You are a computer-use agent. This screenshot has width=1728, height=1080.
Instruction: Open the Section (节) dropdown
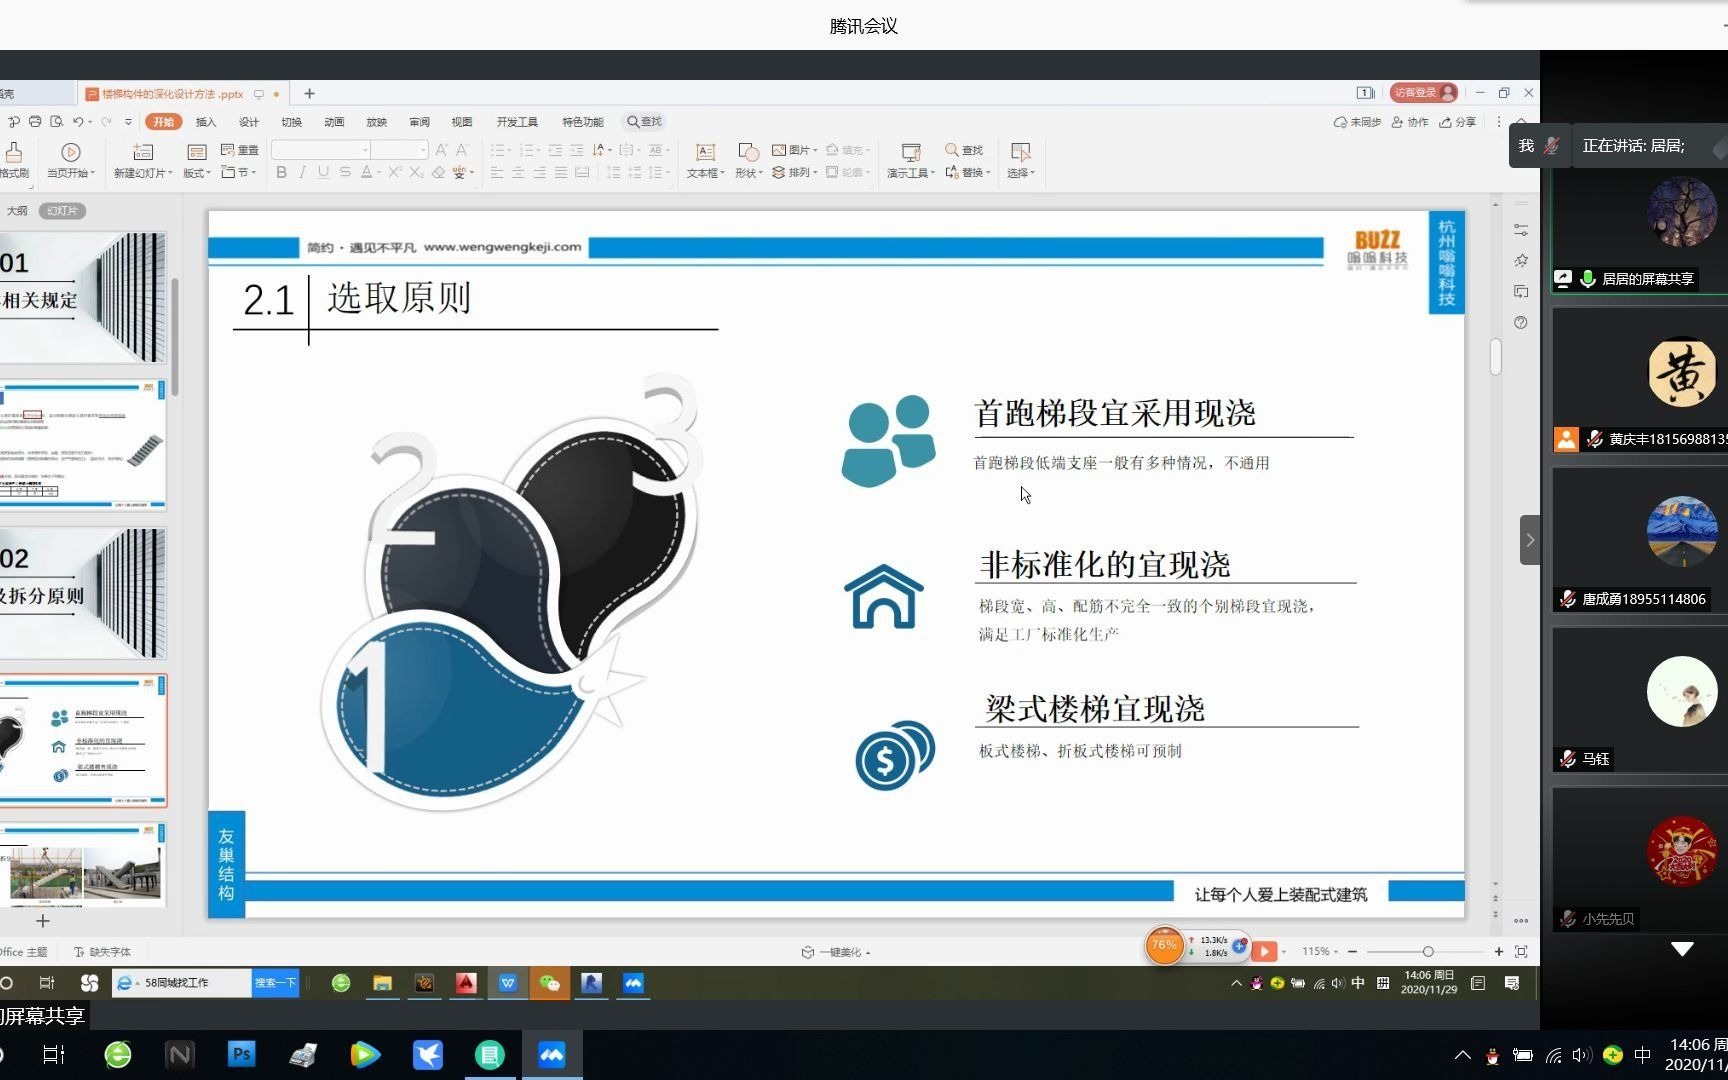click(x=238, y=172)
